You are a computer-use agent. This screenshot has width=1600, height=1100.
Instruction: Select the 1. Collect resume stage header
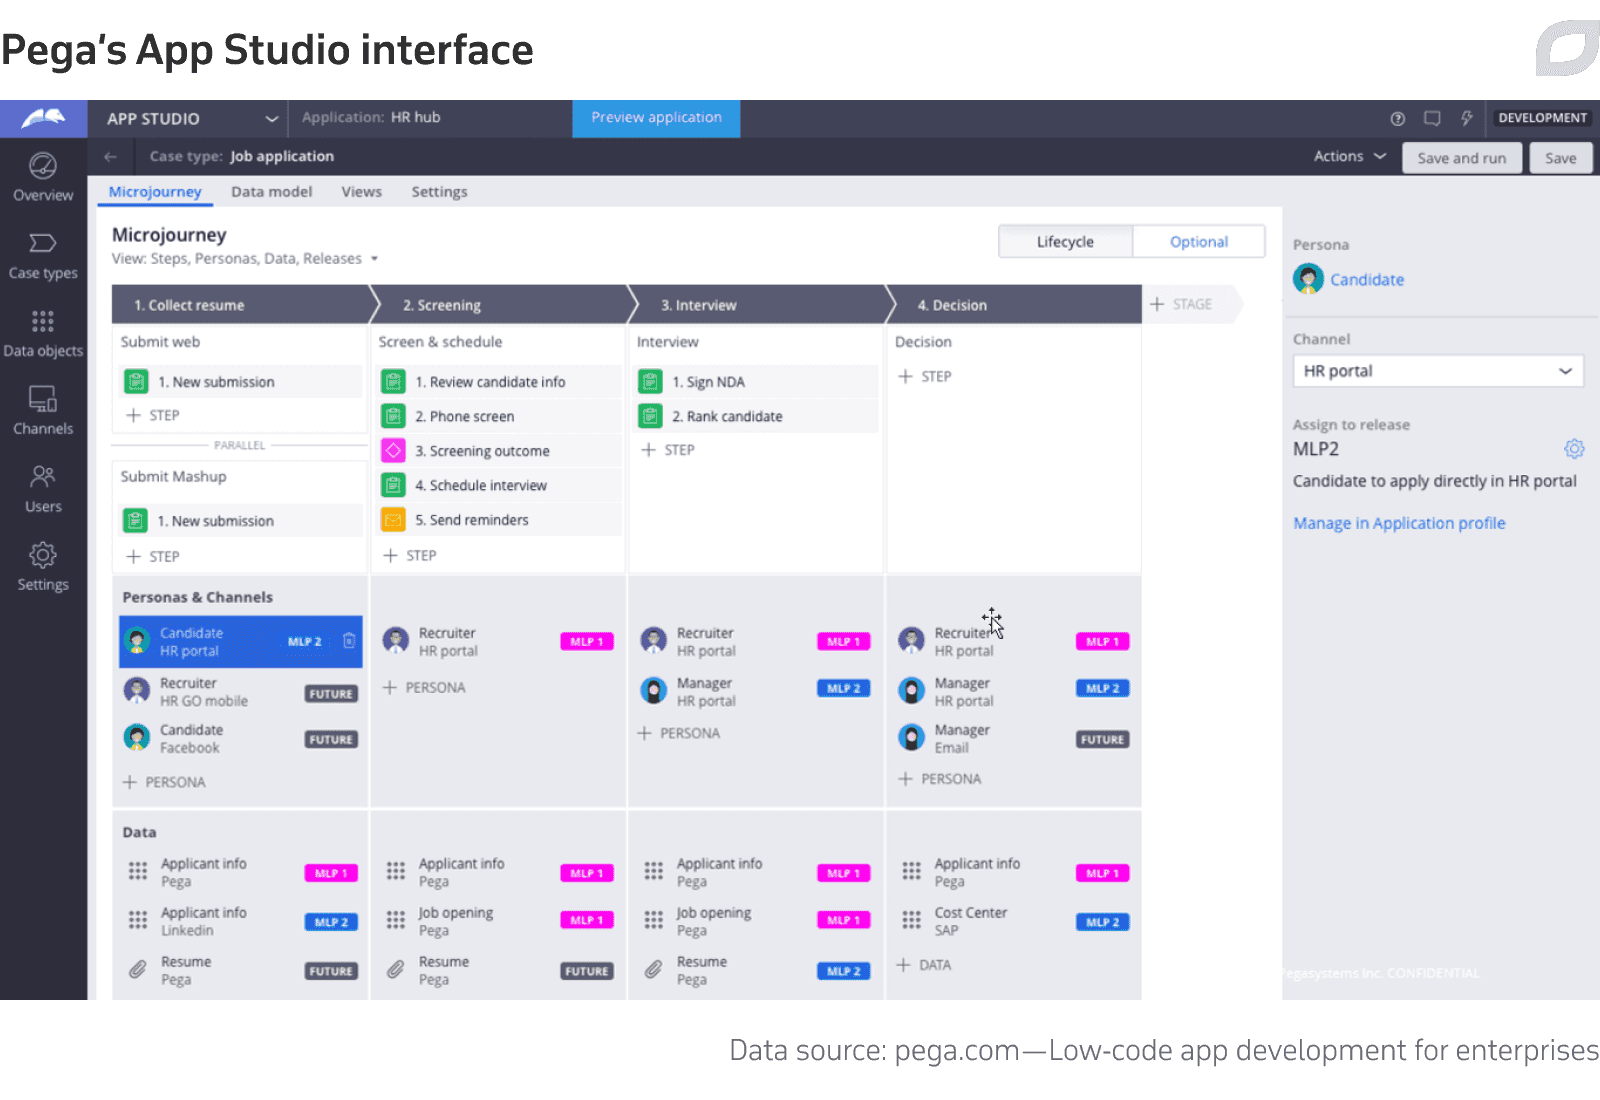240,305
